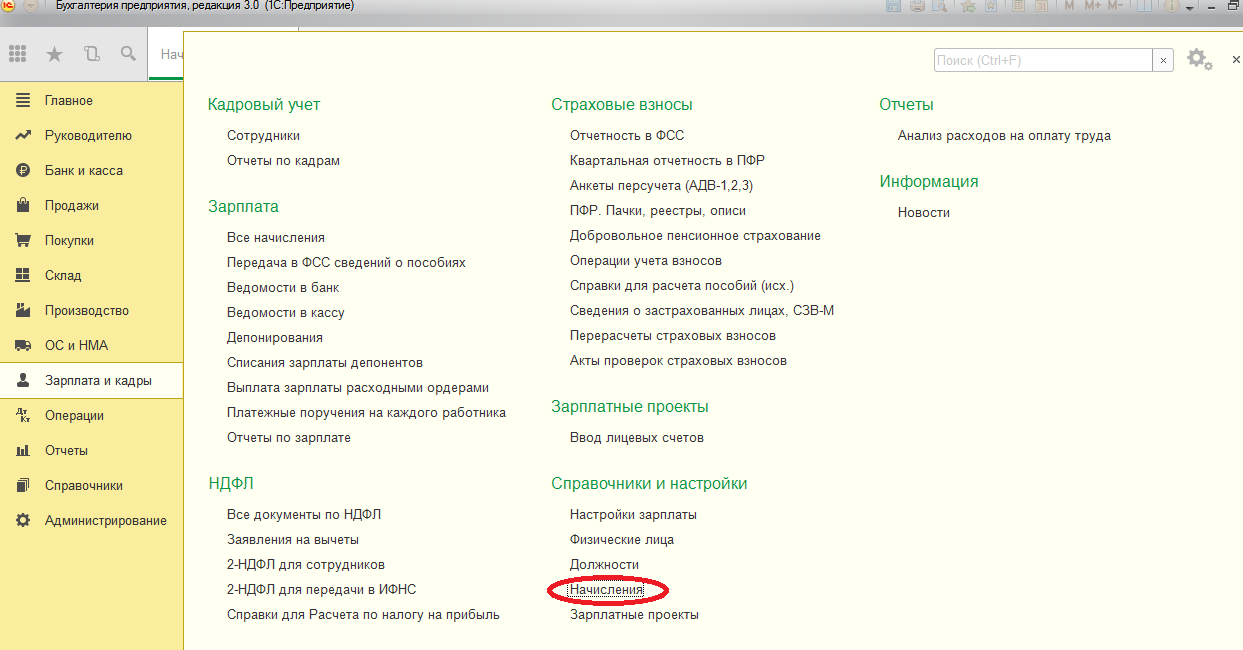Image resolution: width=1243 pixels, height=650 pixels.
Task: Open Отчеты по кадрам
Action: [283, 161]
